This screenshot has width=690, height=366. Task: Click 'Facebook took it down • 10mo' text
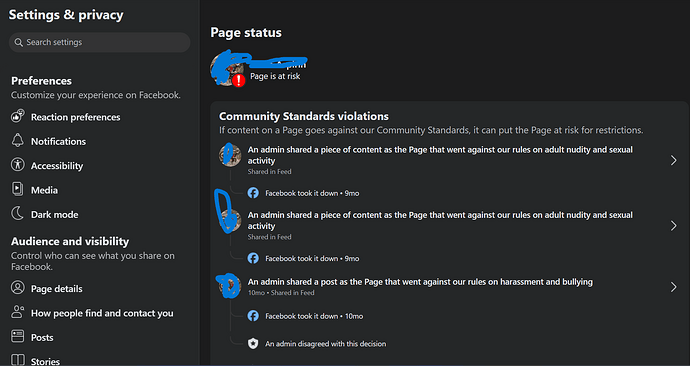[314, 316]
